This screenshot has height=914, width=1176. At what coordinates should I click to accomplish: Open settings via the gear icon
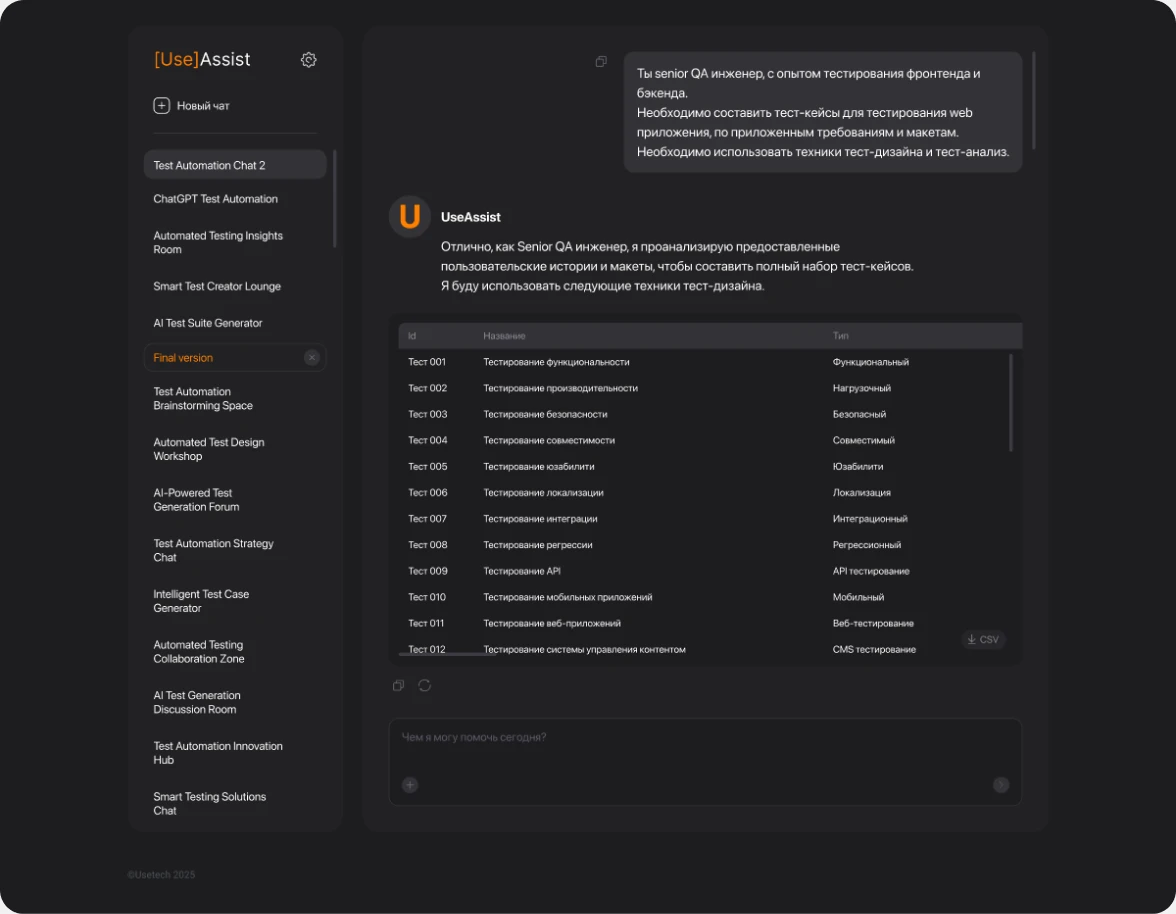tap(308, 60)
